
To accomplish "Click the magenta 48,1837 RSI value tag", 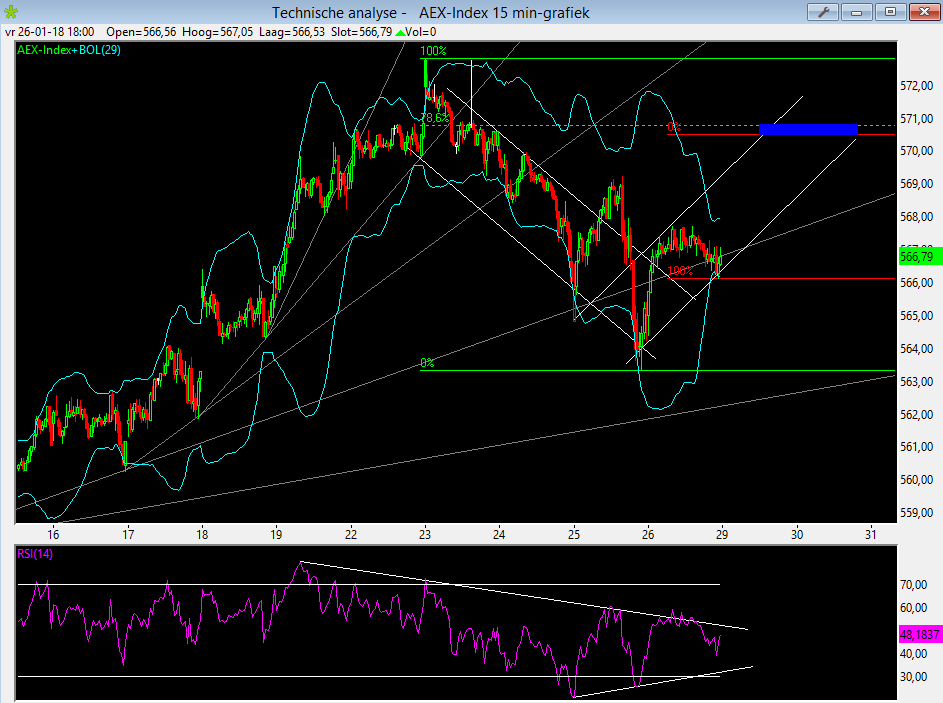I will tap(920, 634).
